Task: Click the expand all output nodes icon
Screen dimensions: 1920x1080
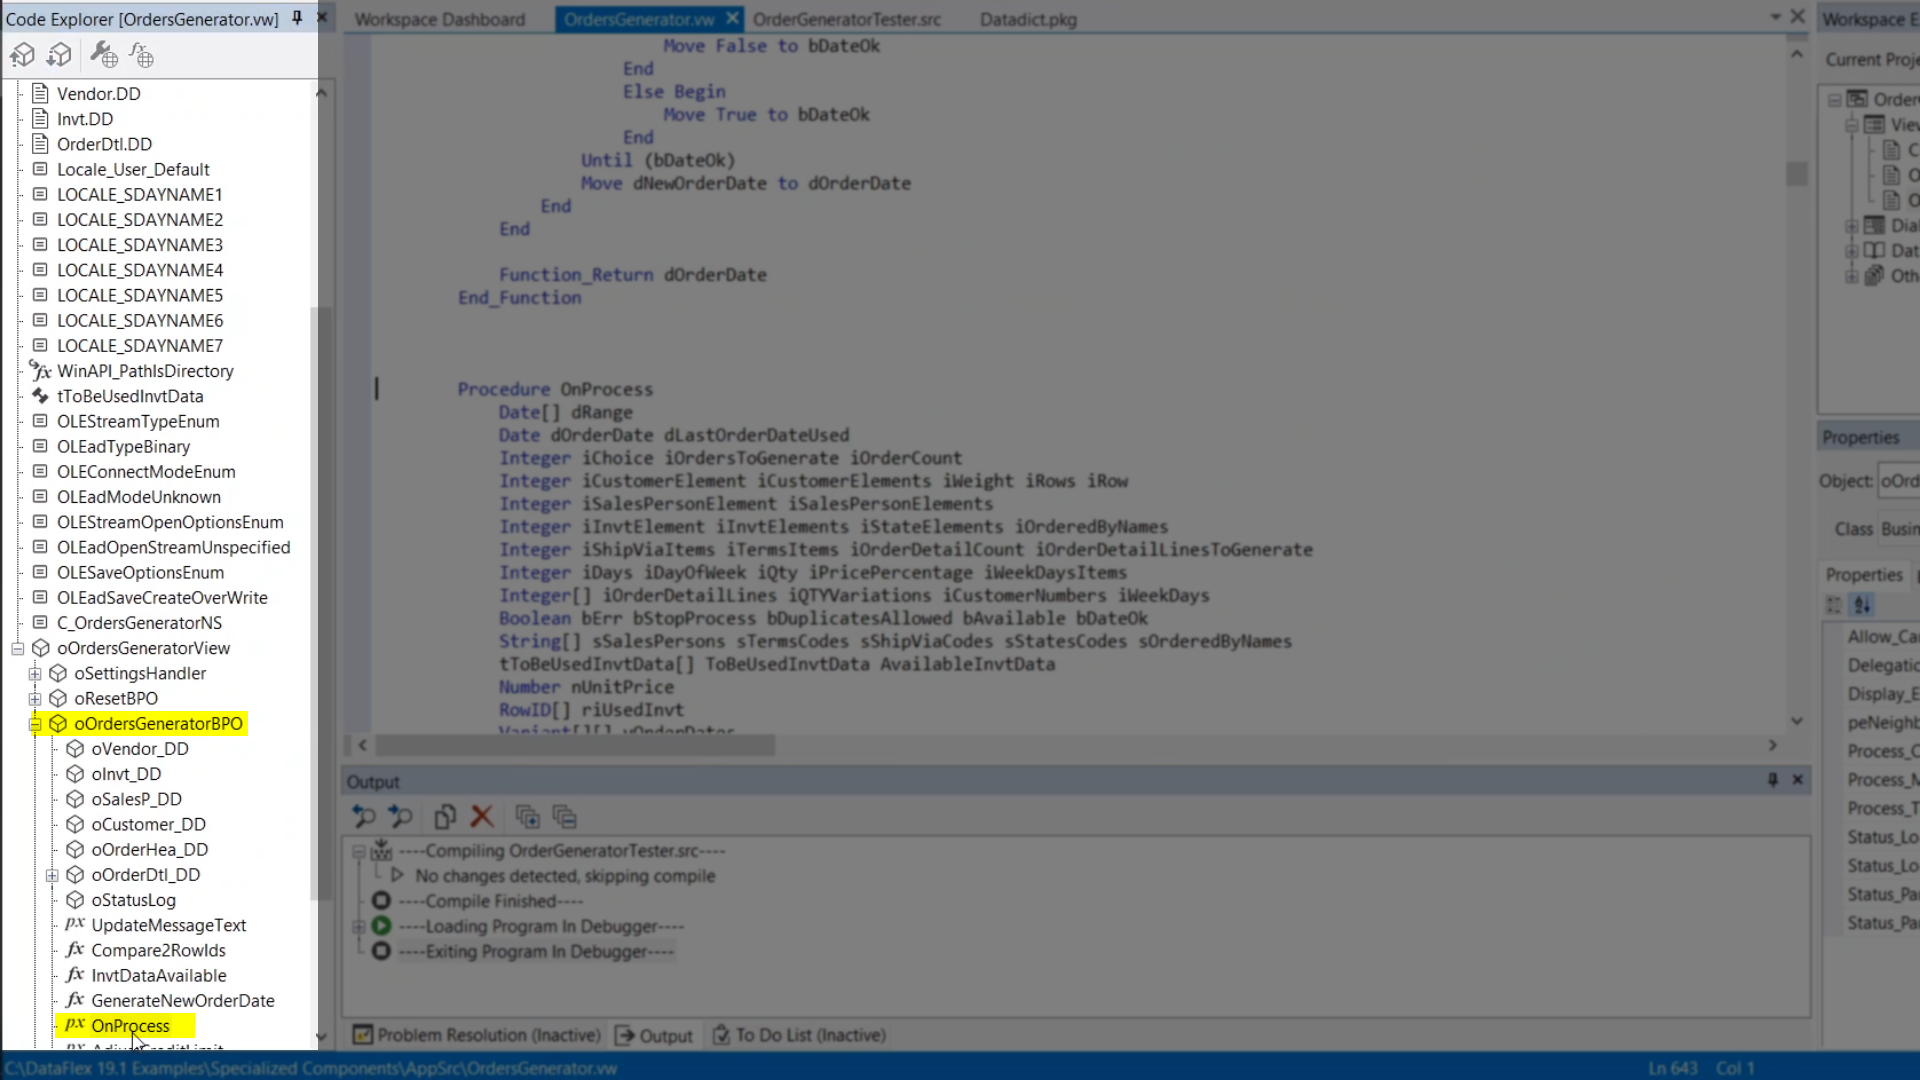Action: click(527, 817)
